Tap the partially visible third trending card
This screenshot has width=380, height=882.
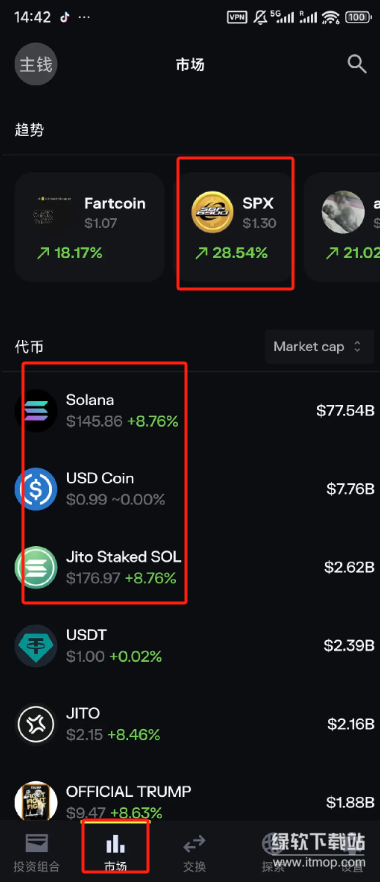click(x=342, y=227)
